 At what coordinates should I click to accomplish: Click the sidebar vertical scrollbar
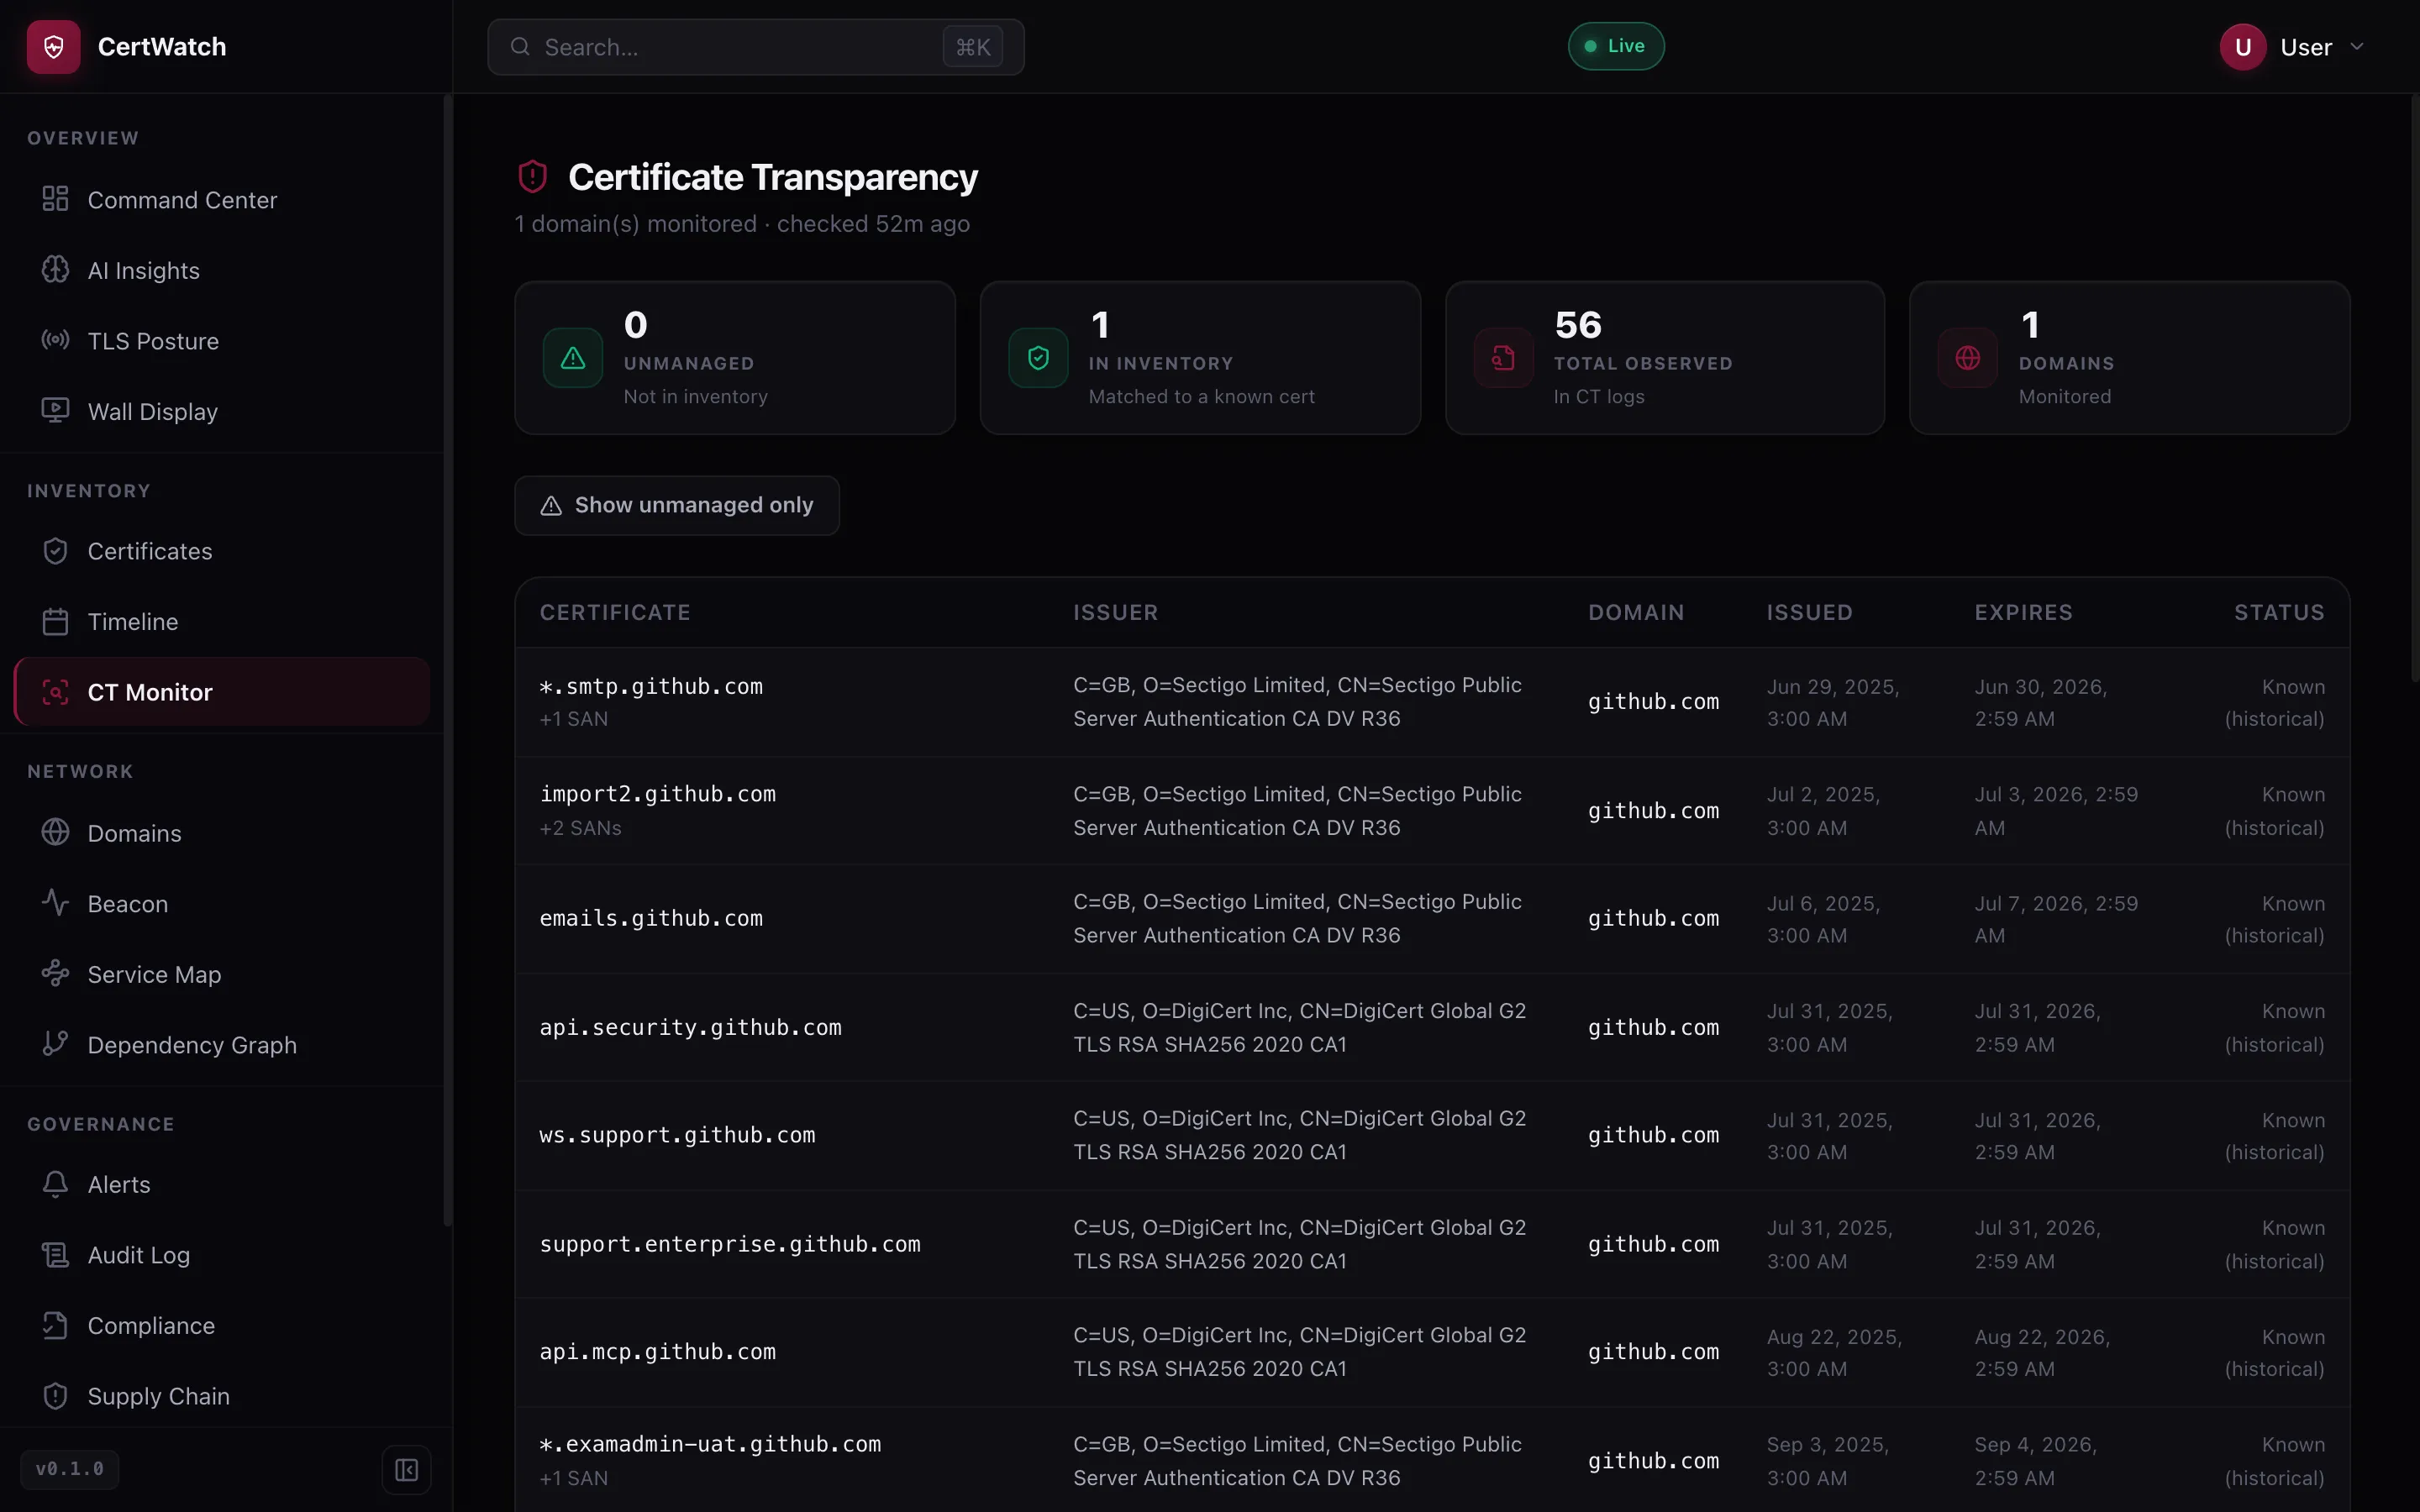(x=447, y=660)
